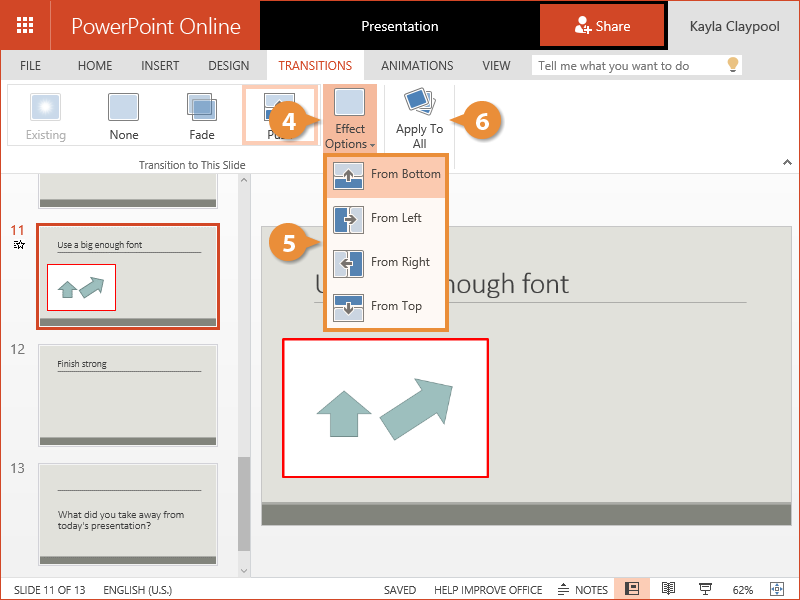Choose From Right effect option
Image resolution: width=800 pixels, height=600 pixels.
point(386,262)
